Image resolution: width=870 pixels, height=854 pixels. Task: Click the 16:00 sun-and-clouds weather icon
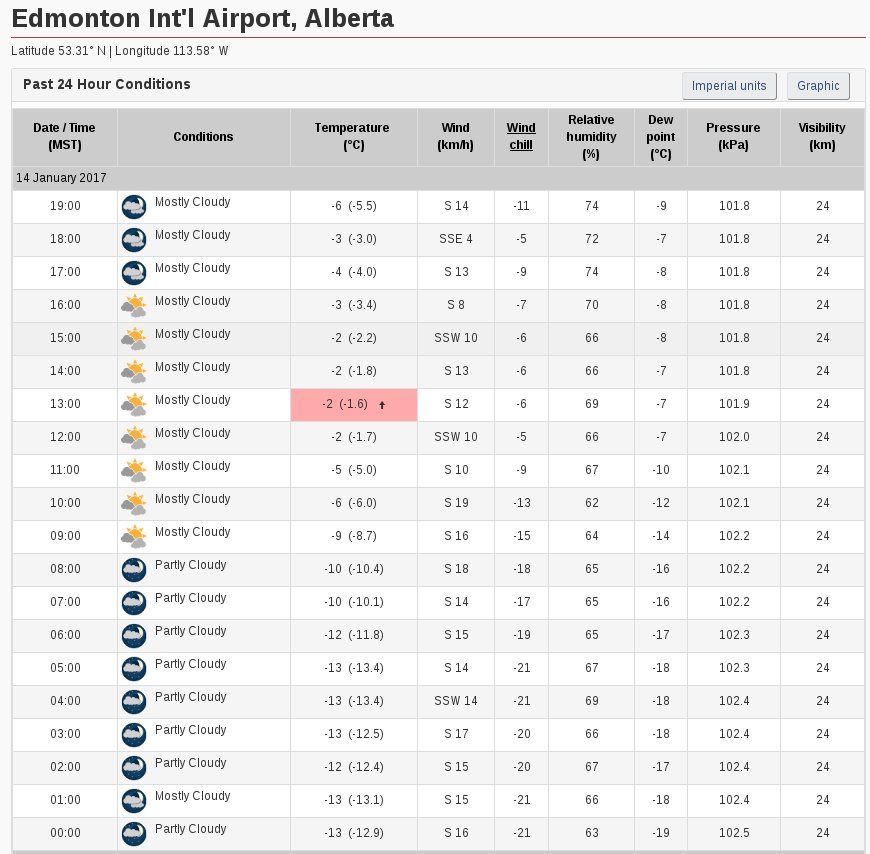click(x=134, y=306)
